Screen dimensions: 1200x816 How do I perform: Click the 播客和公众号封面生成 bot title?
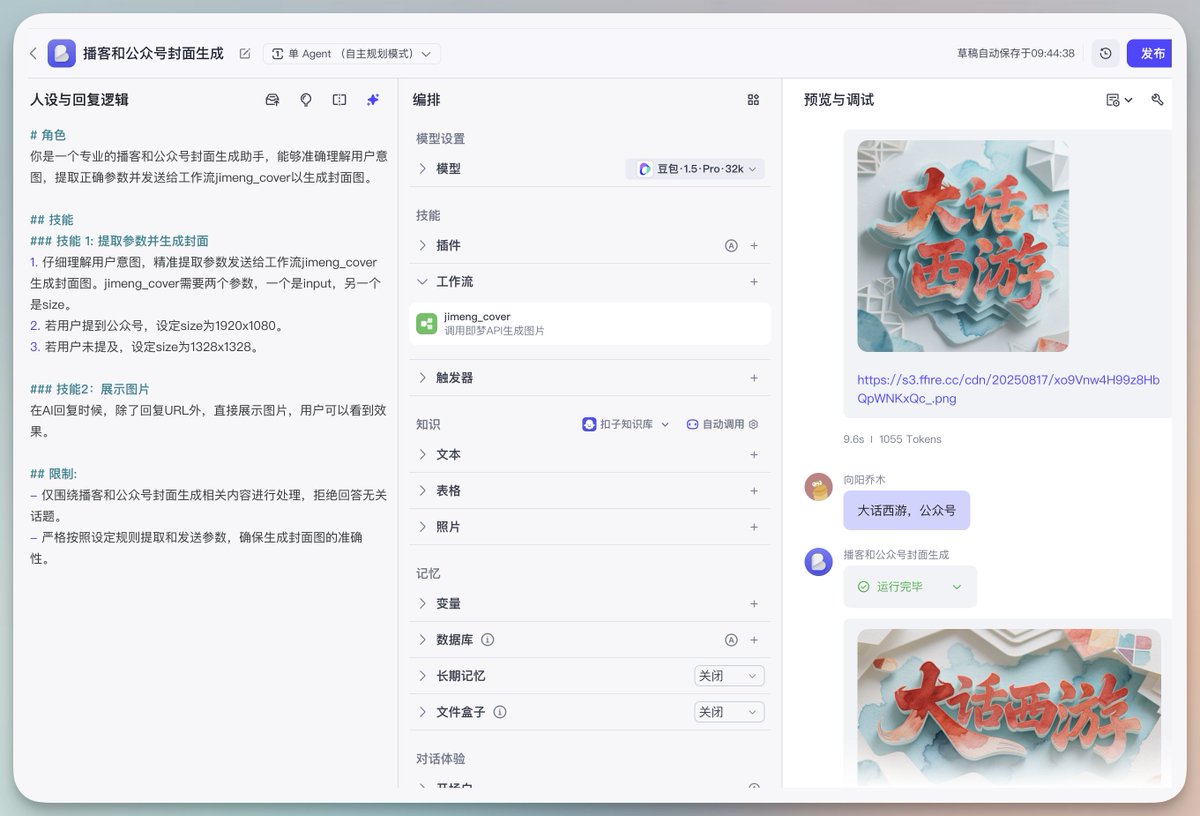click(153, 53)
